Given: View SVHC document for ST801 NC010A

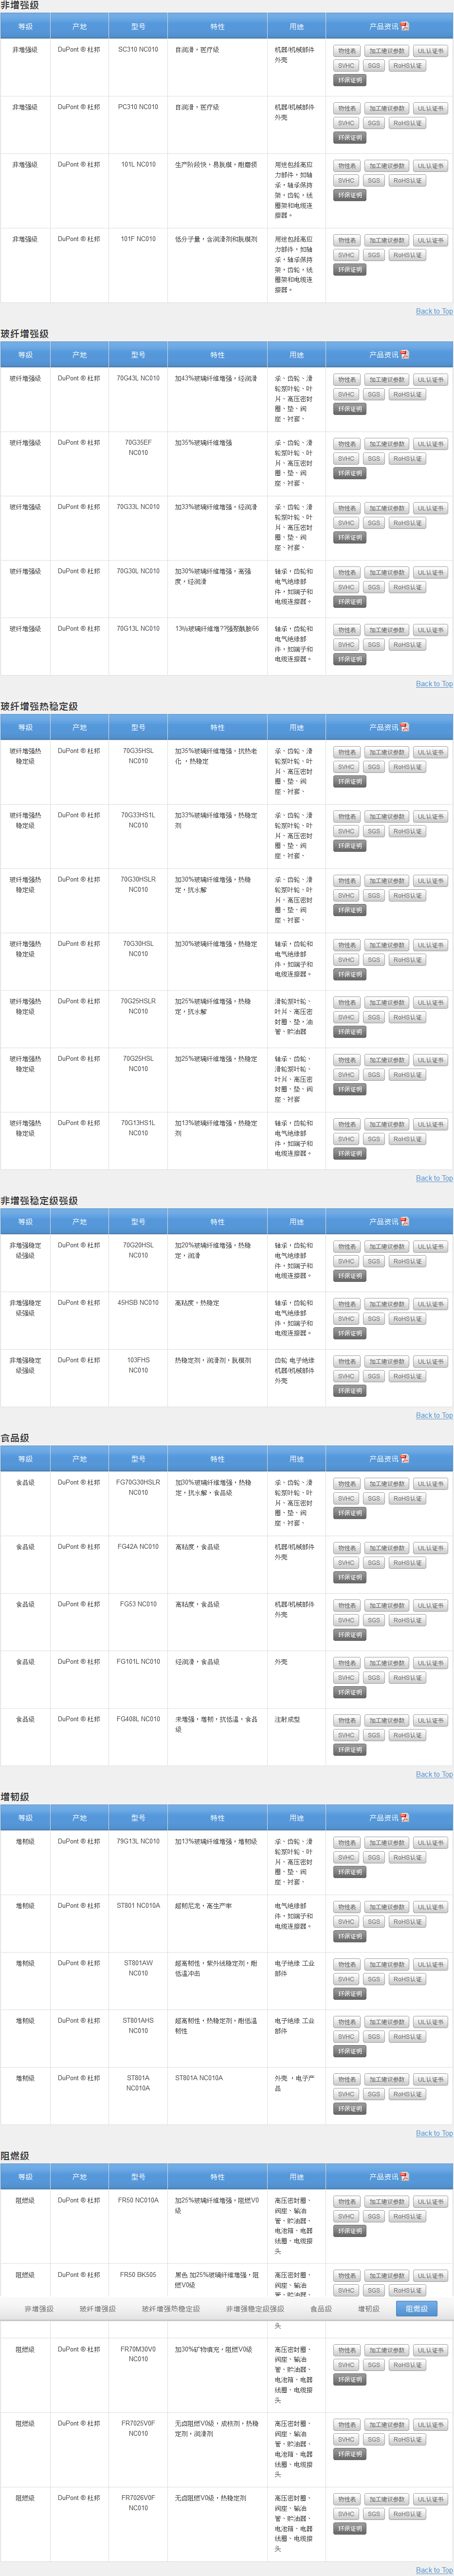Looking at the screenshot, I should (346, 1922).
